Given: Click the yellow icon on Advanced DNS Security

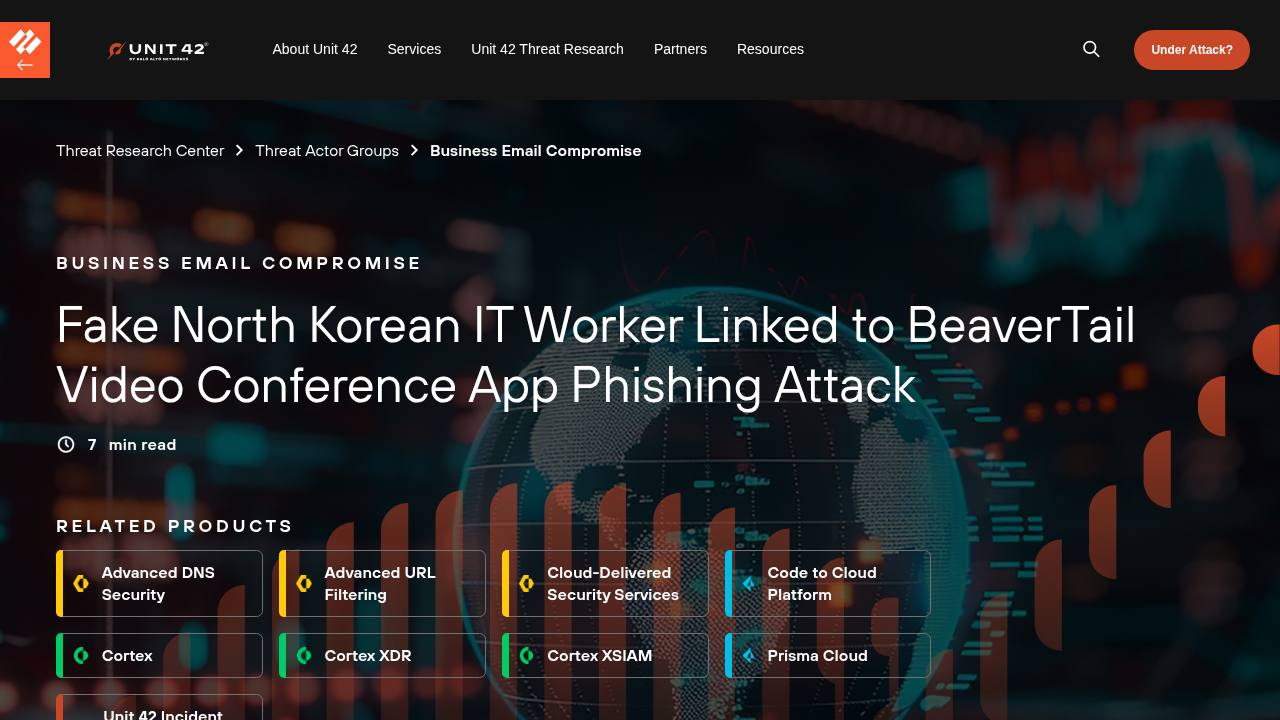Looking at the screenshot, I should pos(81,583).
